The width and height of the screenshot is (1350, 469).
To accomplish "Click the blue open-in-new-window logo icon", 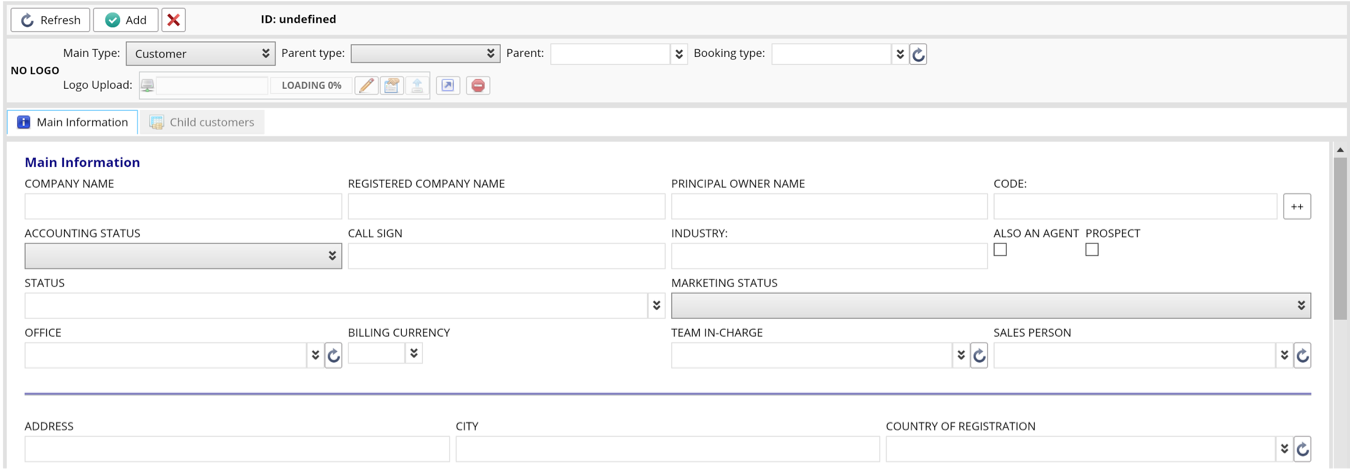I will pyautogui.click(x=448, y=86).
